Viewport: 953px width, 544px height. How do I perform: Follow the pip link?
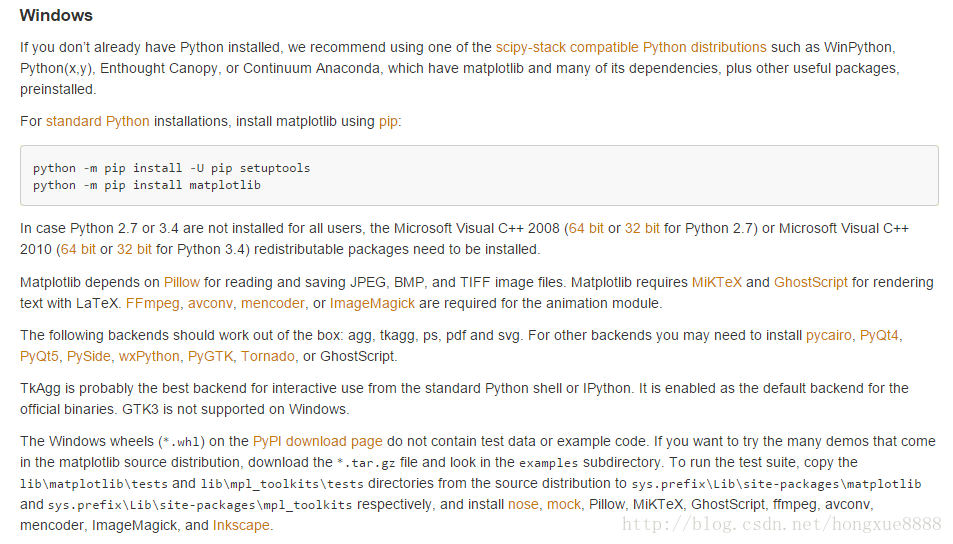point(388,122)
